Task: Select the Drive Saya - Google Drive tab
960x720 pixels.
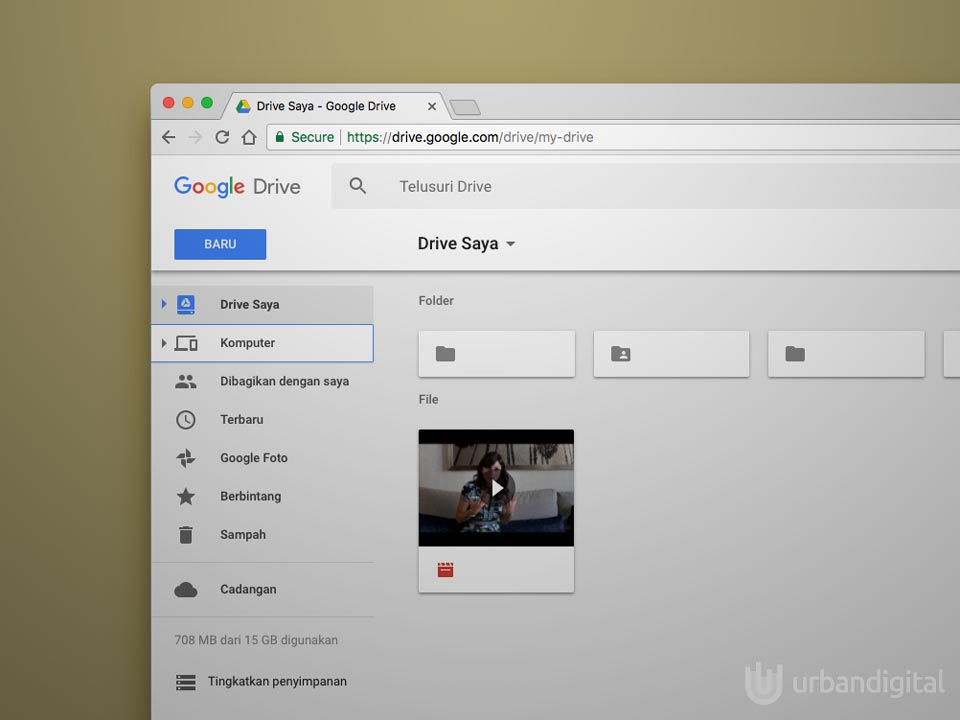Action: click(x=325, y=106)
